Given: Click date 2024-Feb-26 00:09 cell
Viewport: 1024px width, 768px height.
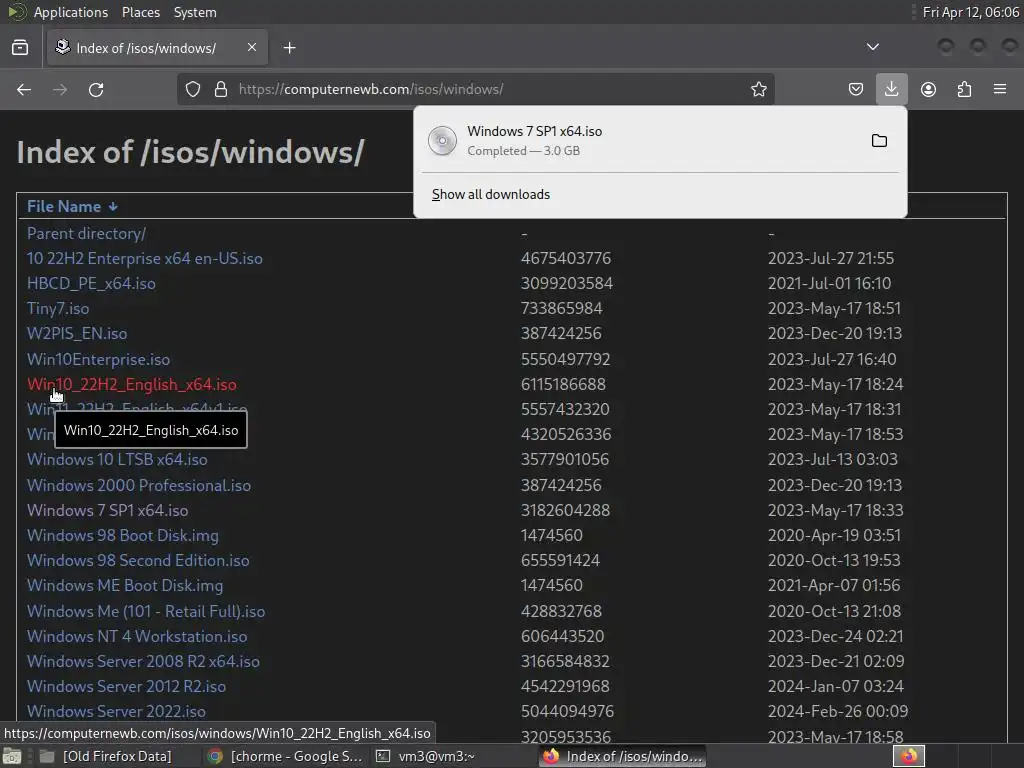Looking at the screenshot, I should tap(838, 712).
